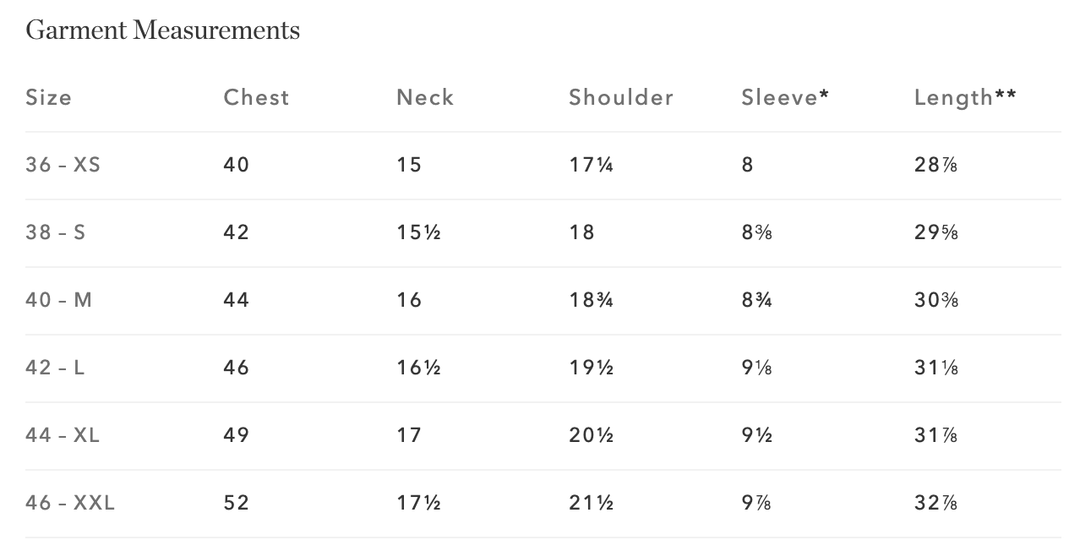This screenshot has width=1080, height=551.
Task: Click the shoulder value 21½ for XXL
Action: coord(591,503)
